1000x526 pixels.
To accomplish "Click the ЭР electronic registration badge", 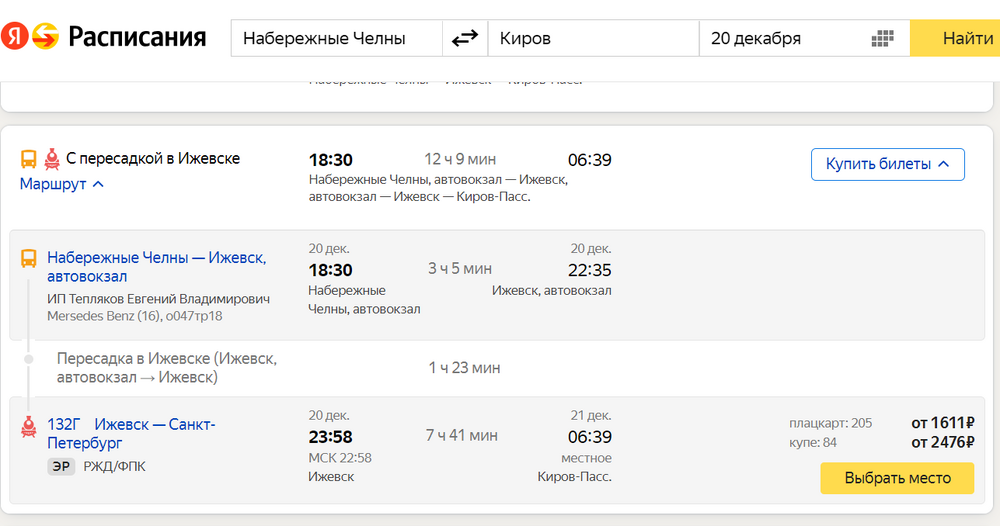I will [x=61, y=467].
